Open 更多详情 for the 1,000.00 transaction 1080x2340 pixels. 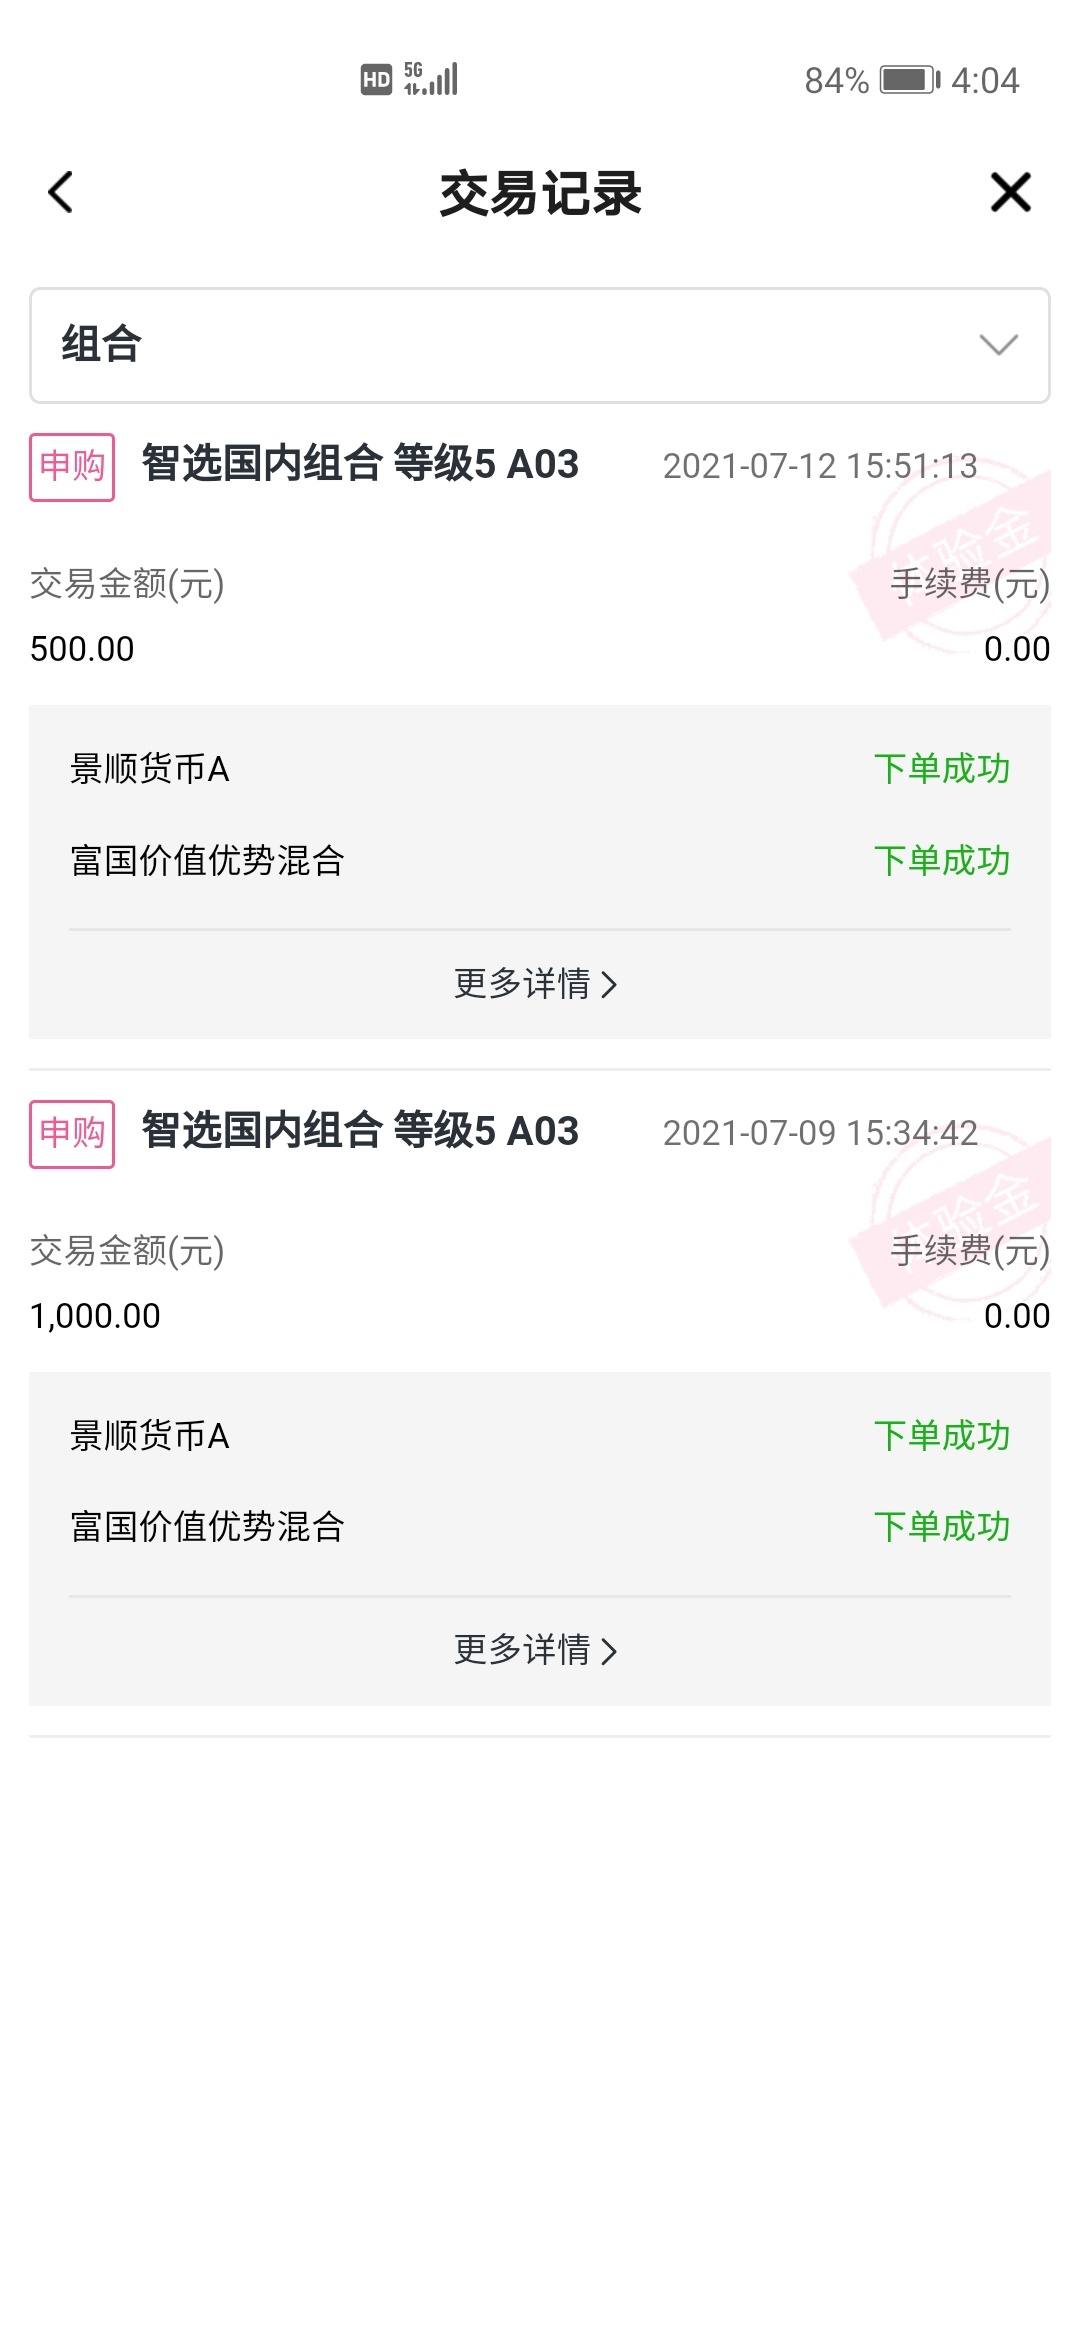pos(536,1650)
